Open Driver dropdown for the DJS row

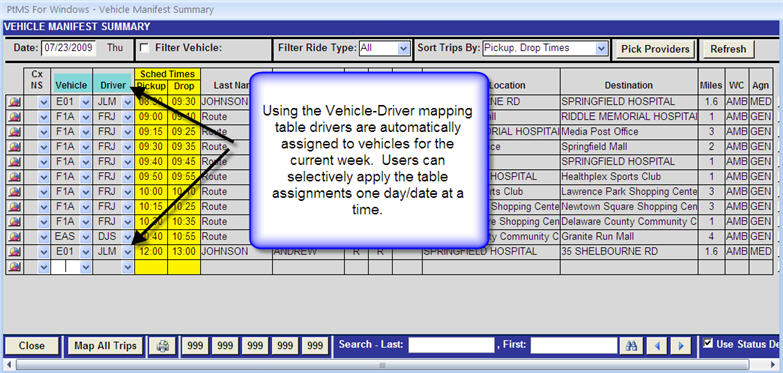[128, 237]
